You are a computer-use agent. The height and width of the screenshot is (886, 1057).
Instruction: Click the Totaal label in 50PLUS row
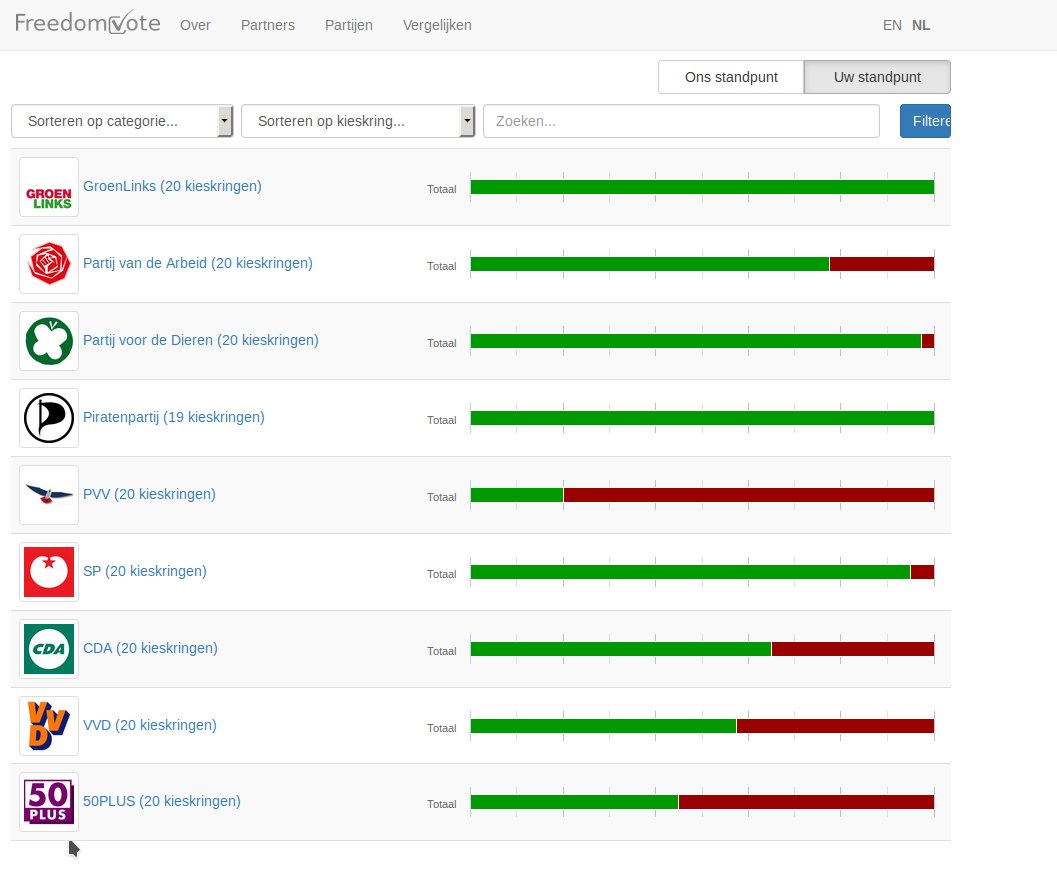[442, 804]
